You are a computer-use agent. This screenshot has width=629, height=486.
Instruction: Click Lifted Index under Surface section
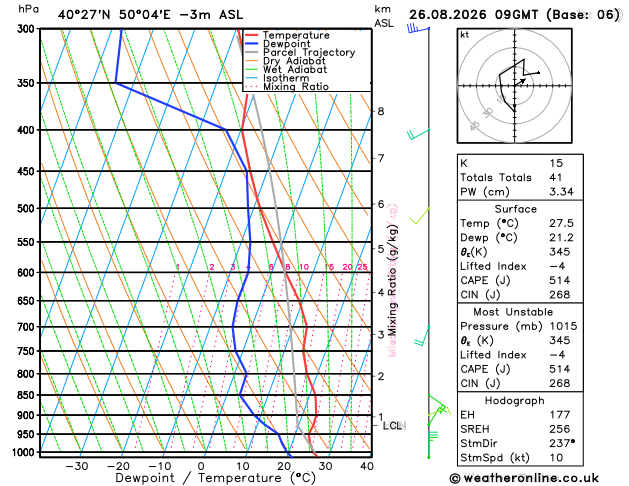pos(493,266)
